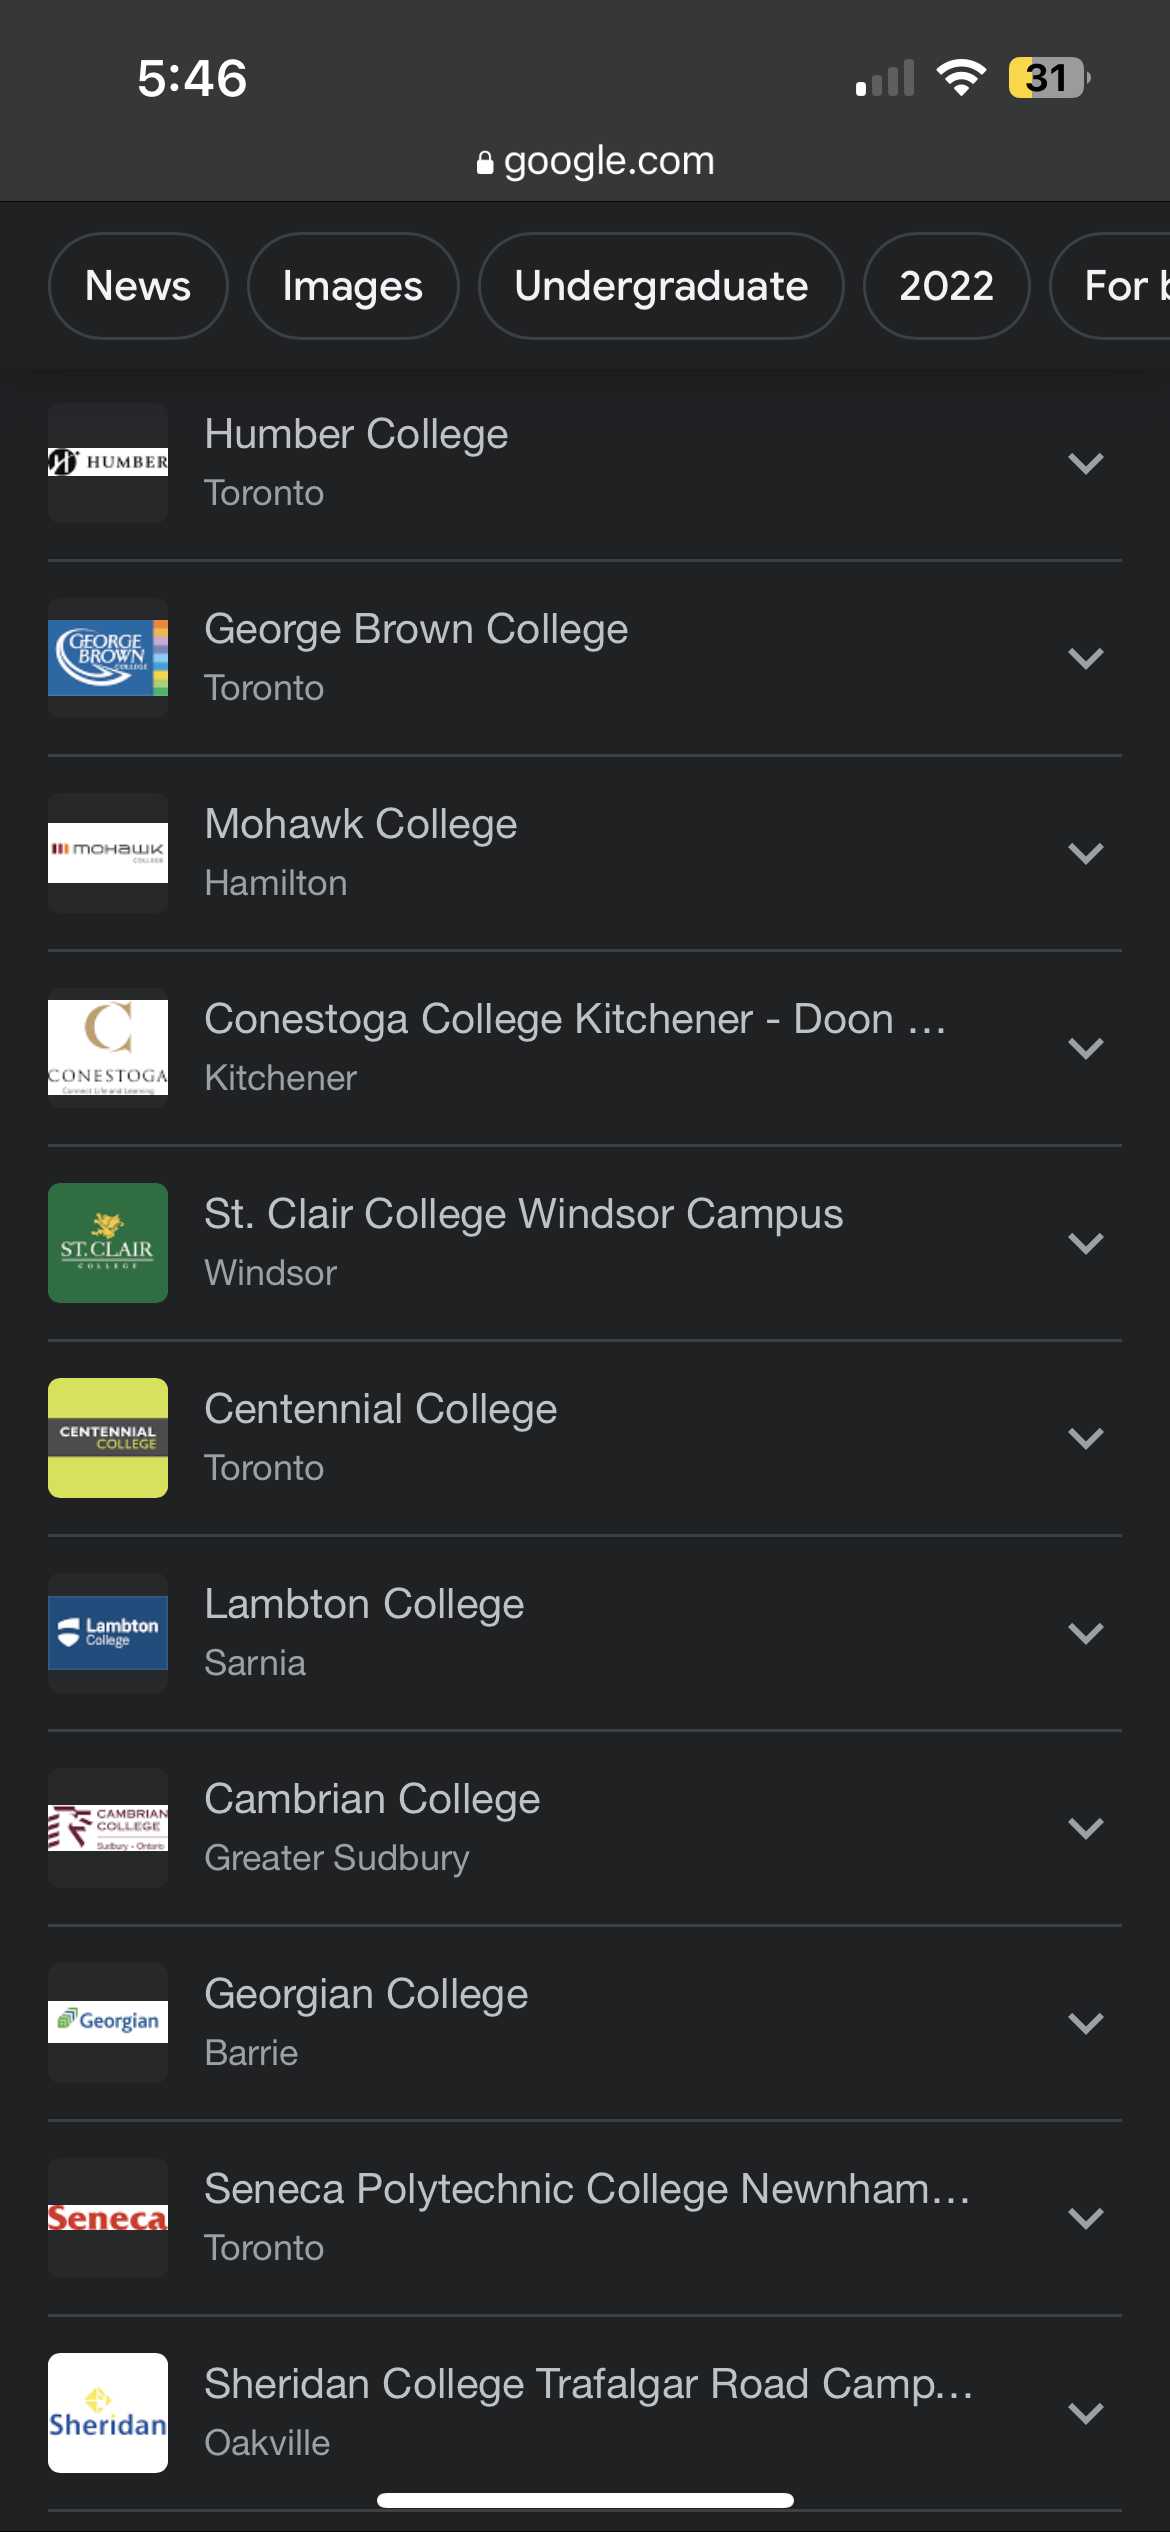
Task: Tap the Conestoga College logo icon
Action: coord(108,1048)
